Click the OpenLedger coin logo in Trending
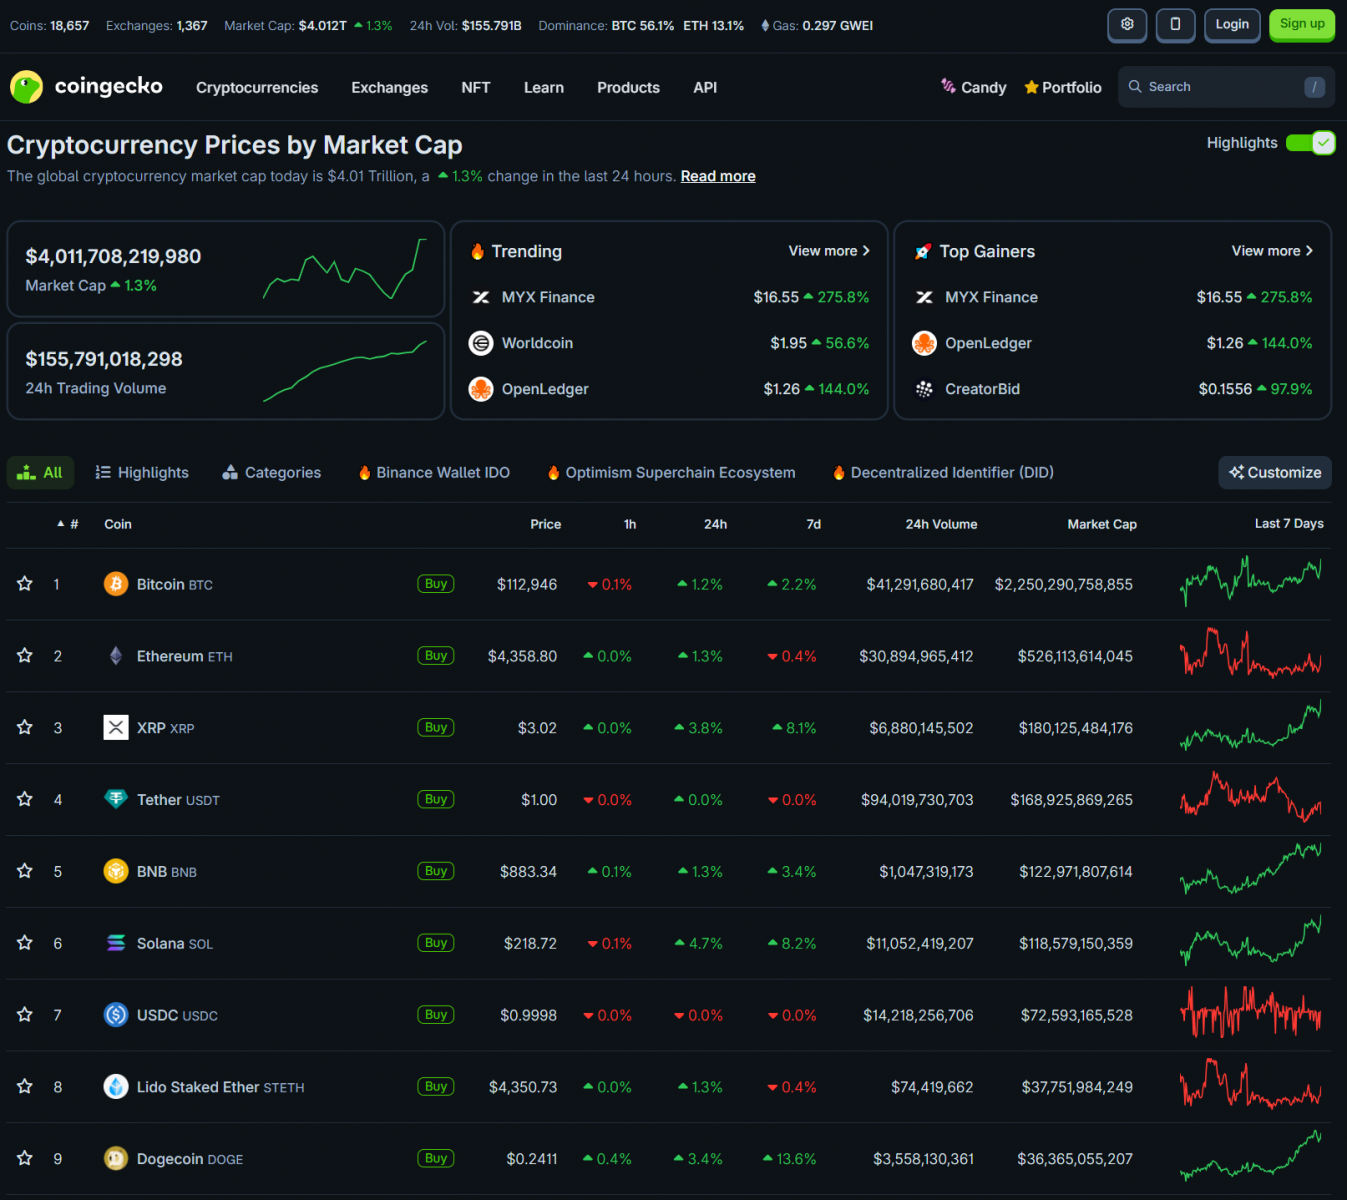The height and width of the screenshot is (1200, 1347). click(x=481, y=389)
